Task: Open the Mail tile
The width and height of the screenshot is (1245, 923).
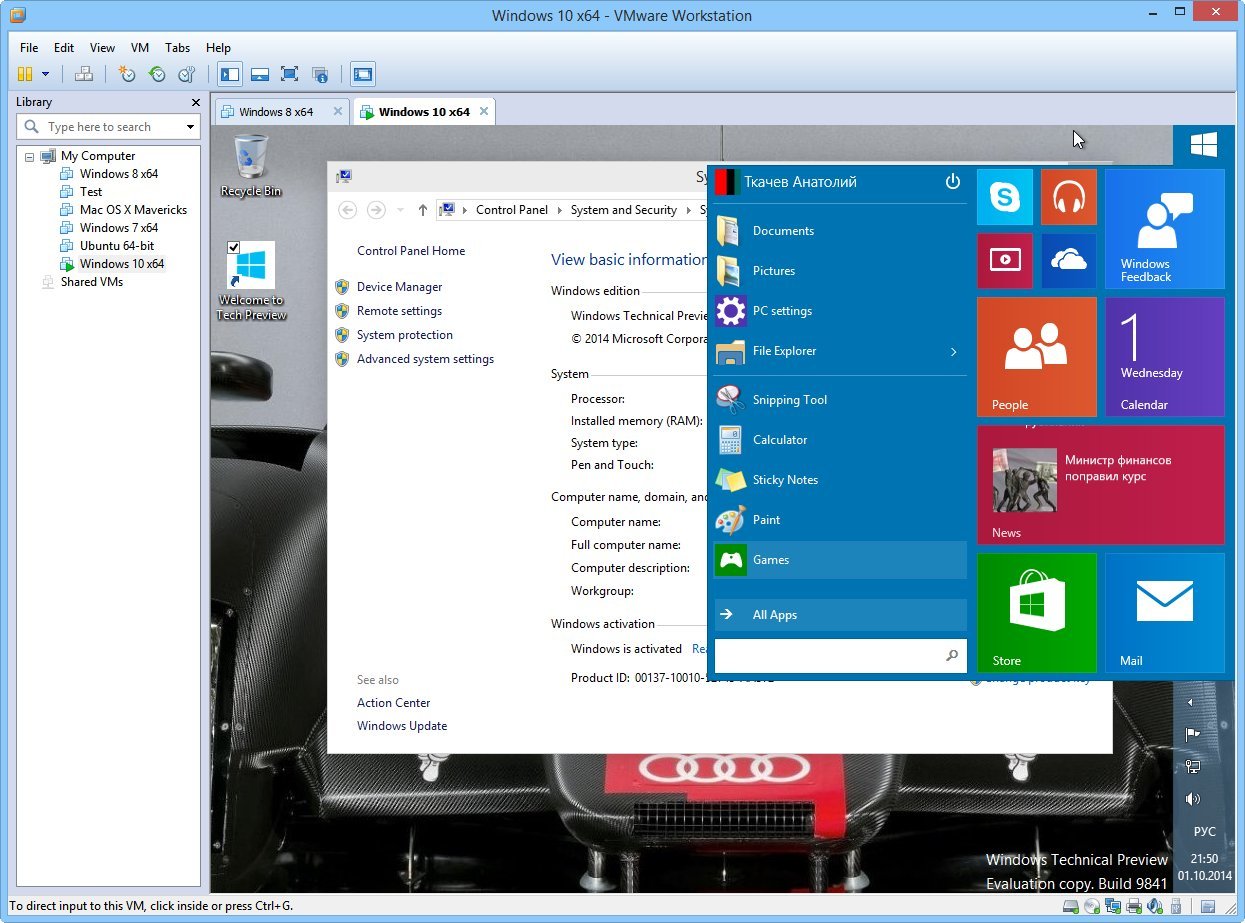Action: (1164, 613)
